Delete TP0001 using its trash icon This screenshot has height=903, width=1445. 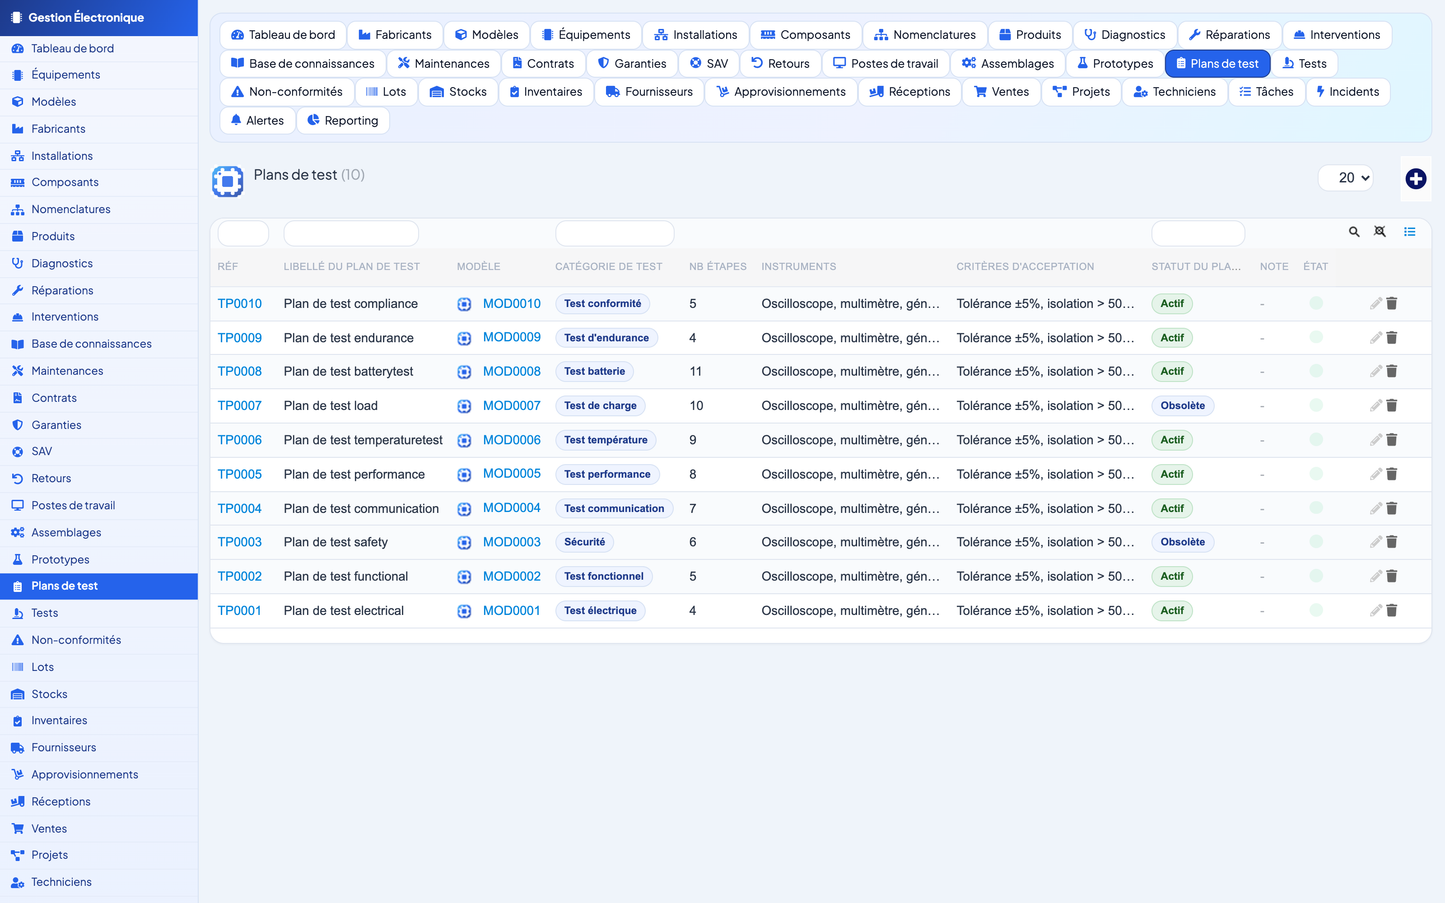[x=1391, y=610]
